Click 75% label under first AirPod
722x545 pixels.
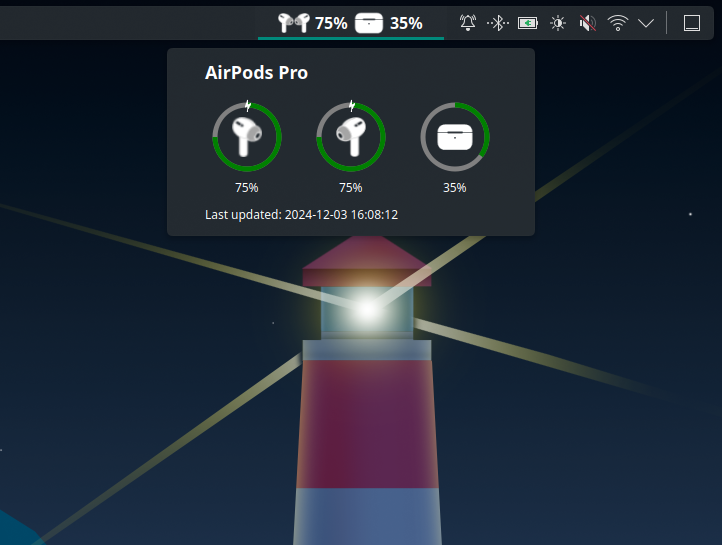point(247,188)
